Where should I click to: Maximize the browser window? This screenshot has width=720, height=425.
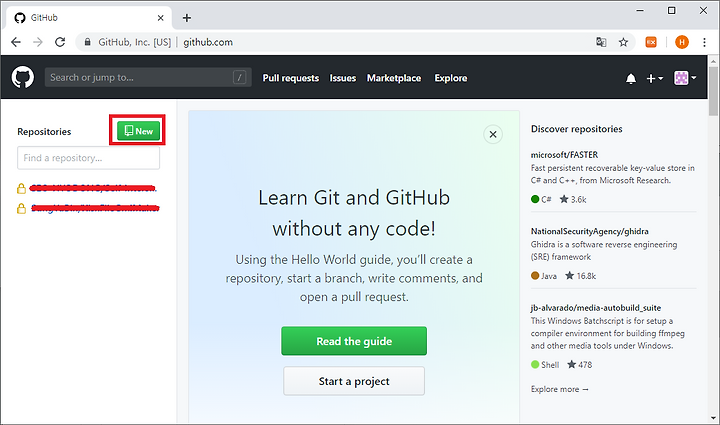671,10
